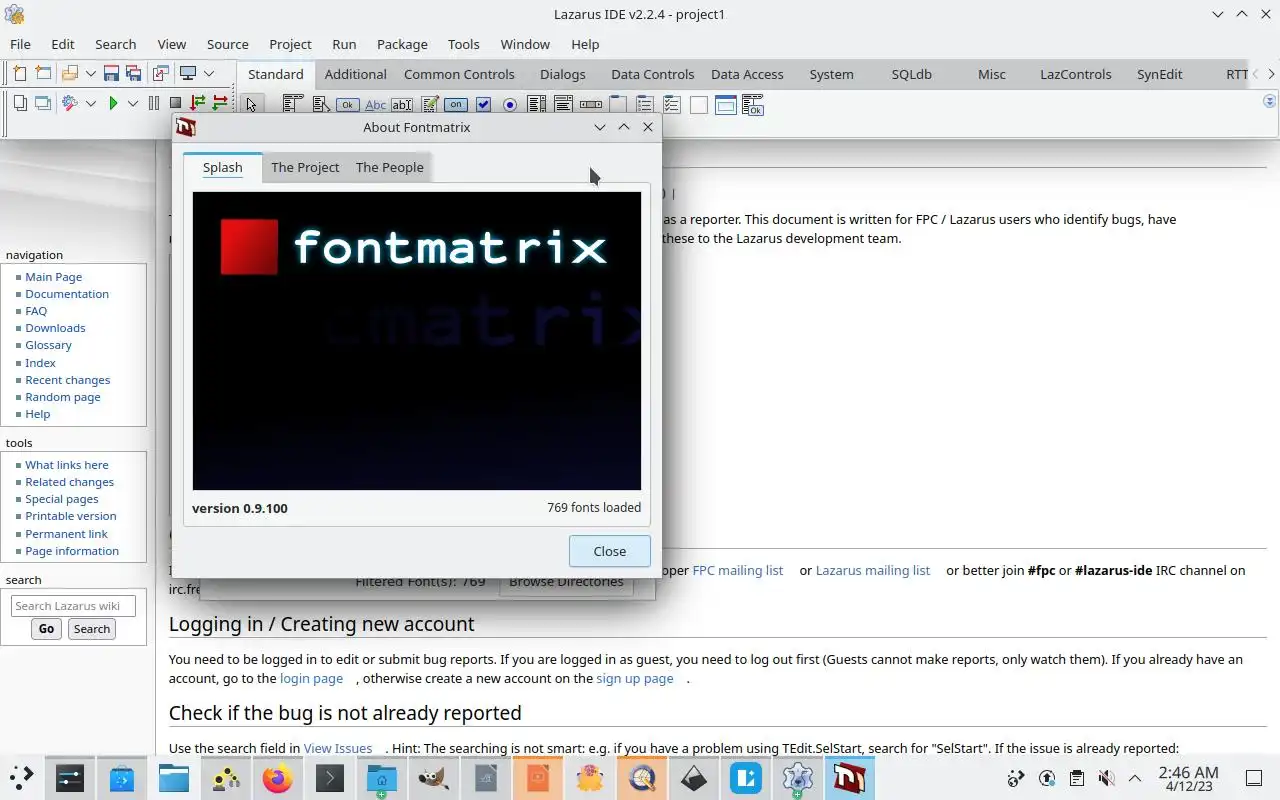Pause the running program
This screenshot has width=1280, height=800.
pyautogui.click(x=154, y=103)
